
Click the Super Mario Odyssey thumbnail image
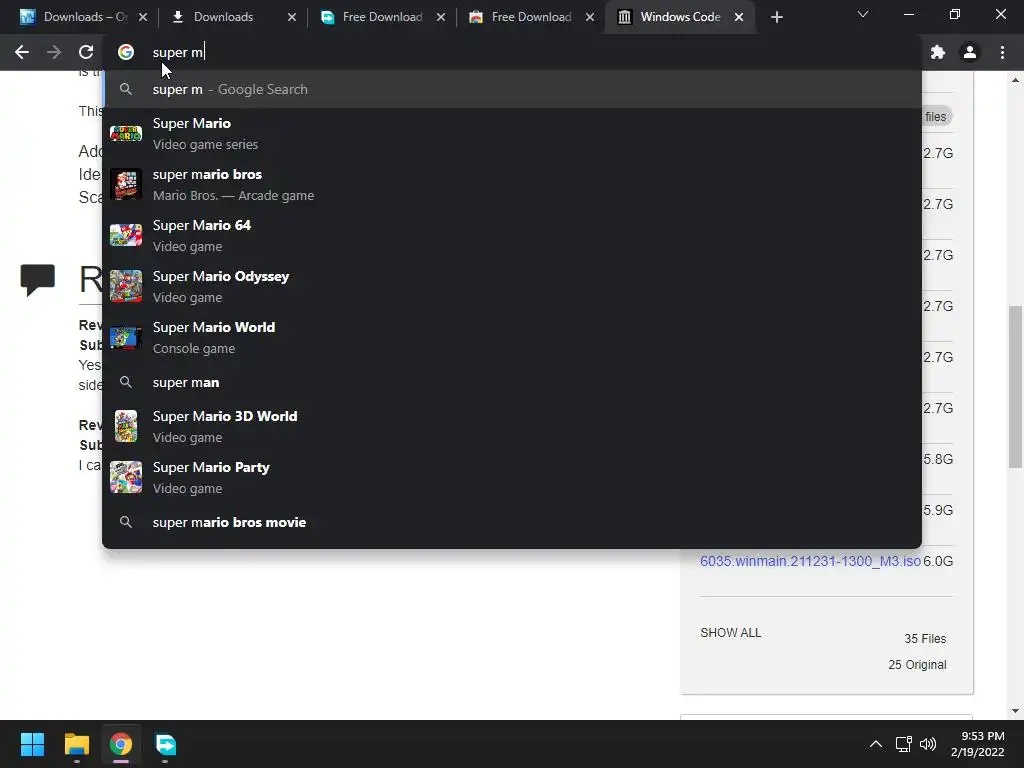click(x=126, y=287)
